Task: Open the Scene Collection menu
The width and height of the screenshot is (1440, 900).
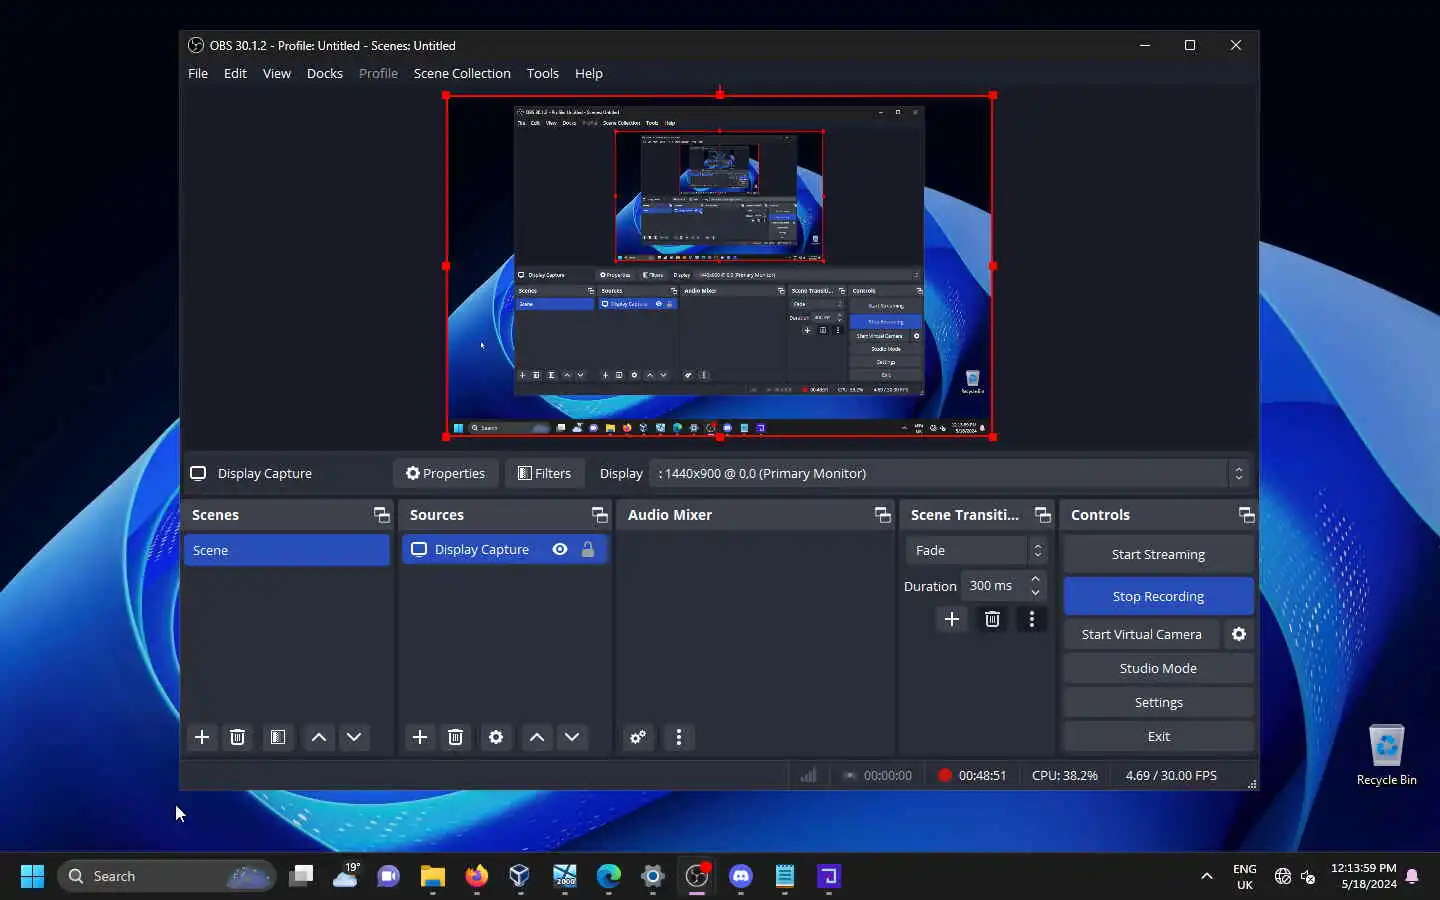Action: click(x=462, y=73)
